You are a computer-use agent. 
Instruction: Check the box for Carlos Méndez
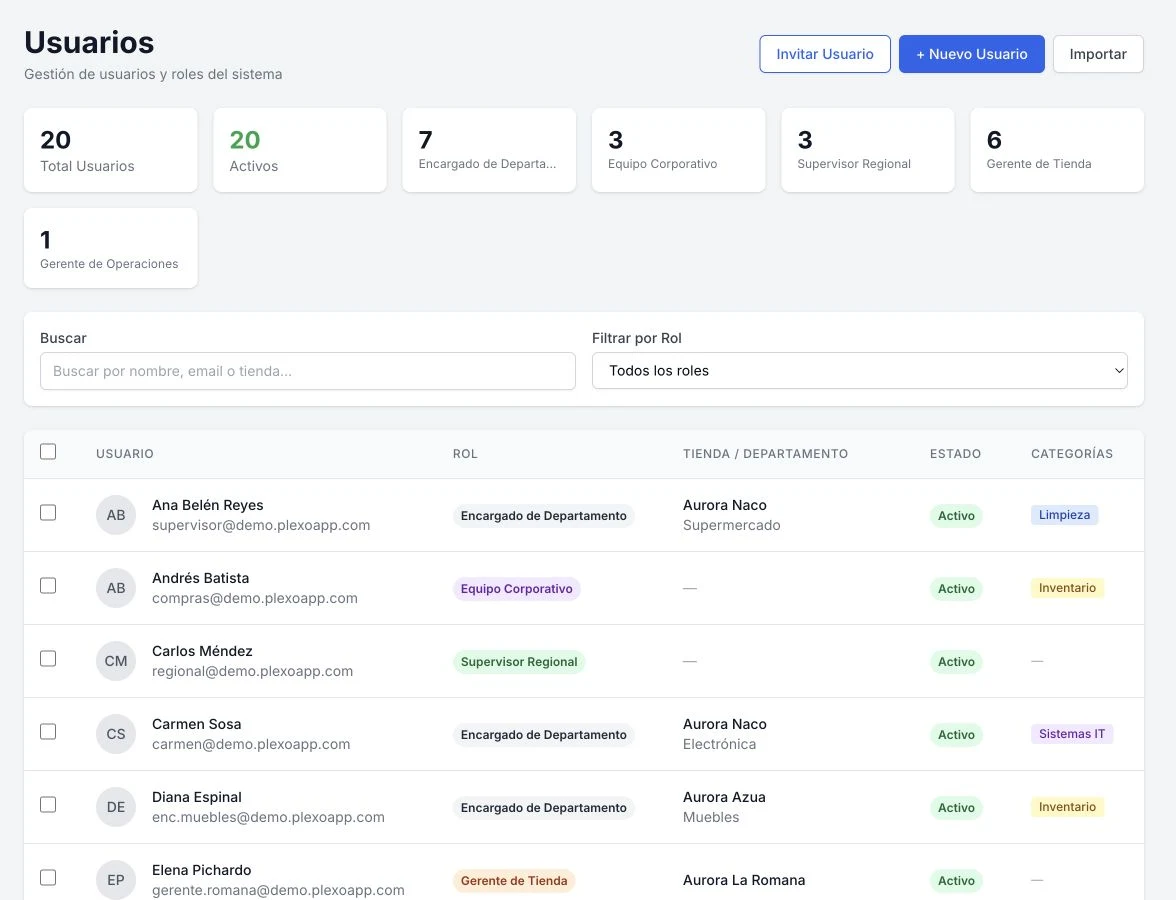48,658
